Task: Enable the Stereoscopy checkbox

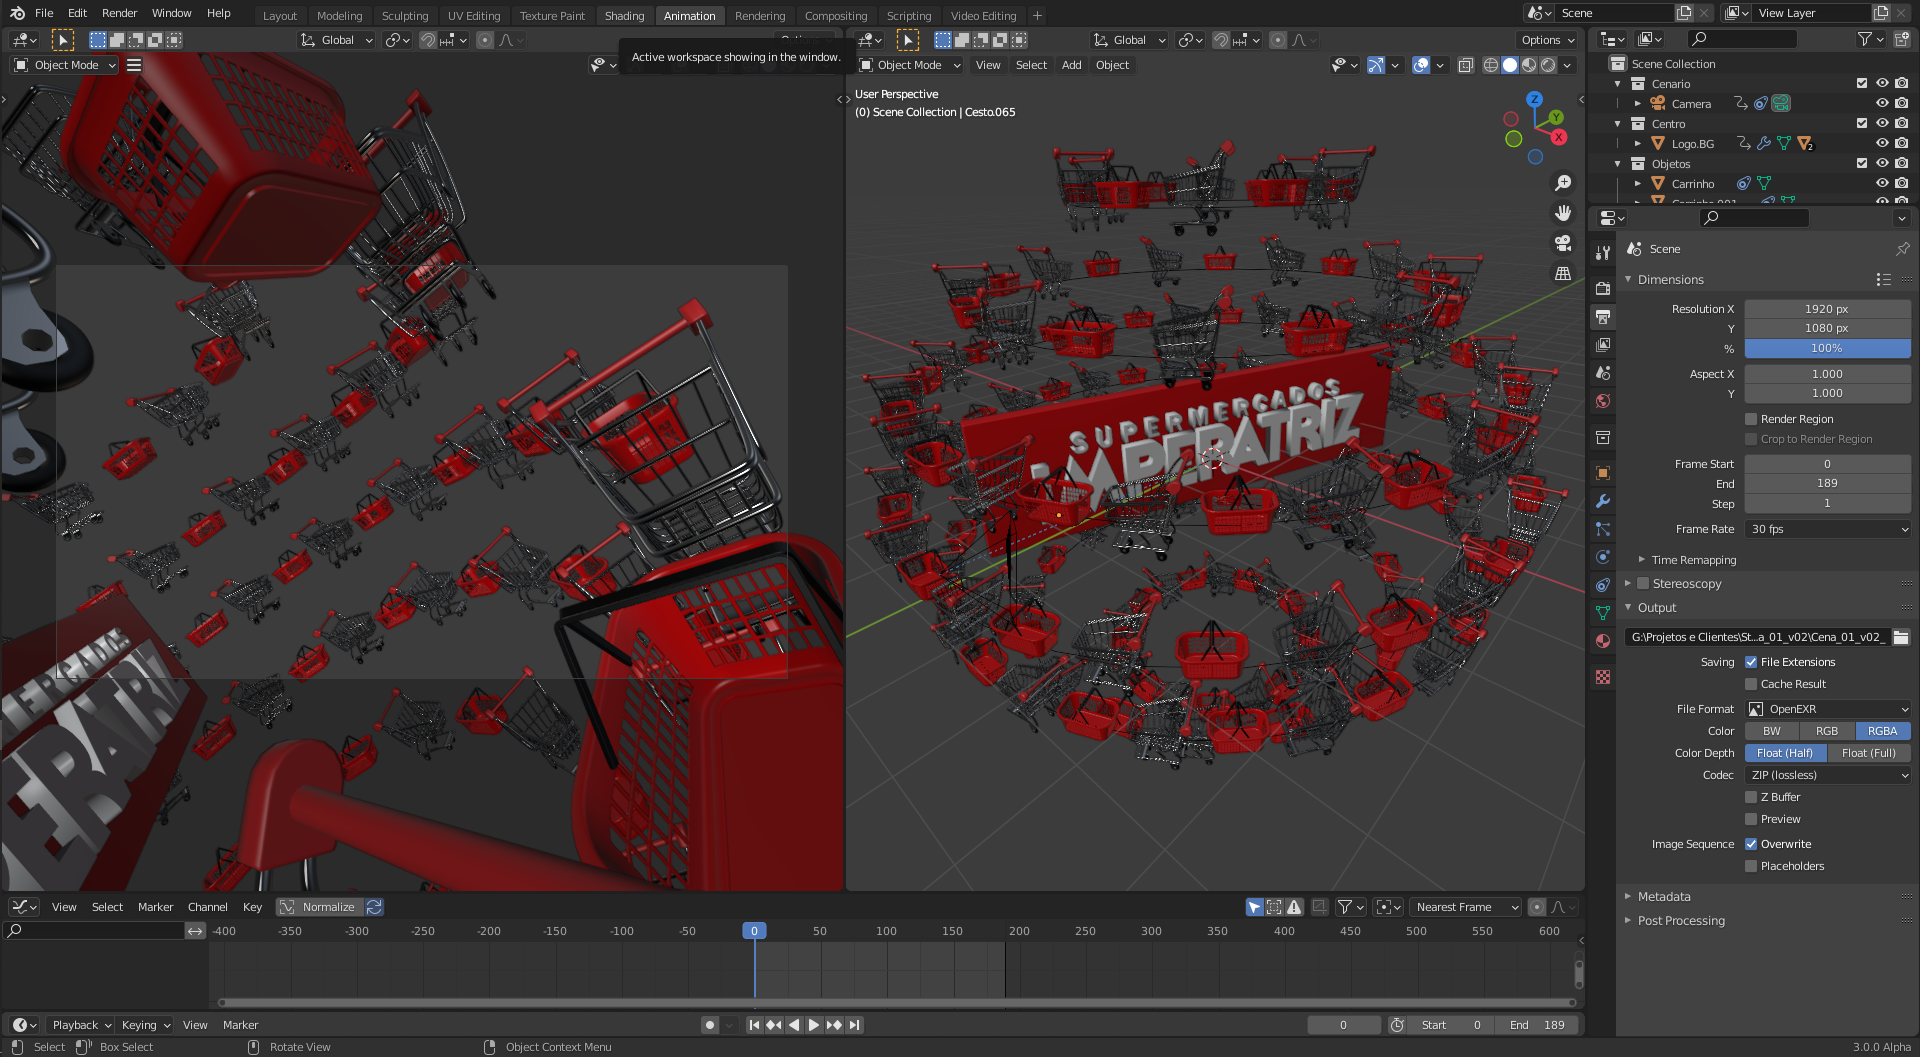Action: (1643, 584)
